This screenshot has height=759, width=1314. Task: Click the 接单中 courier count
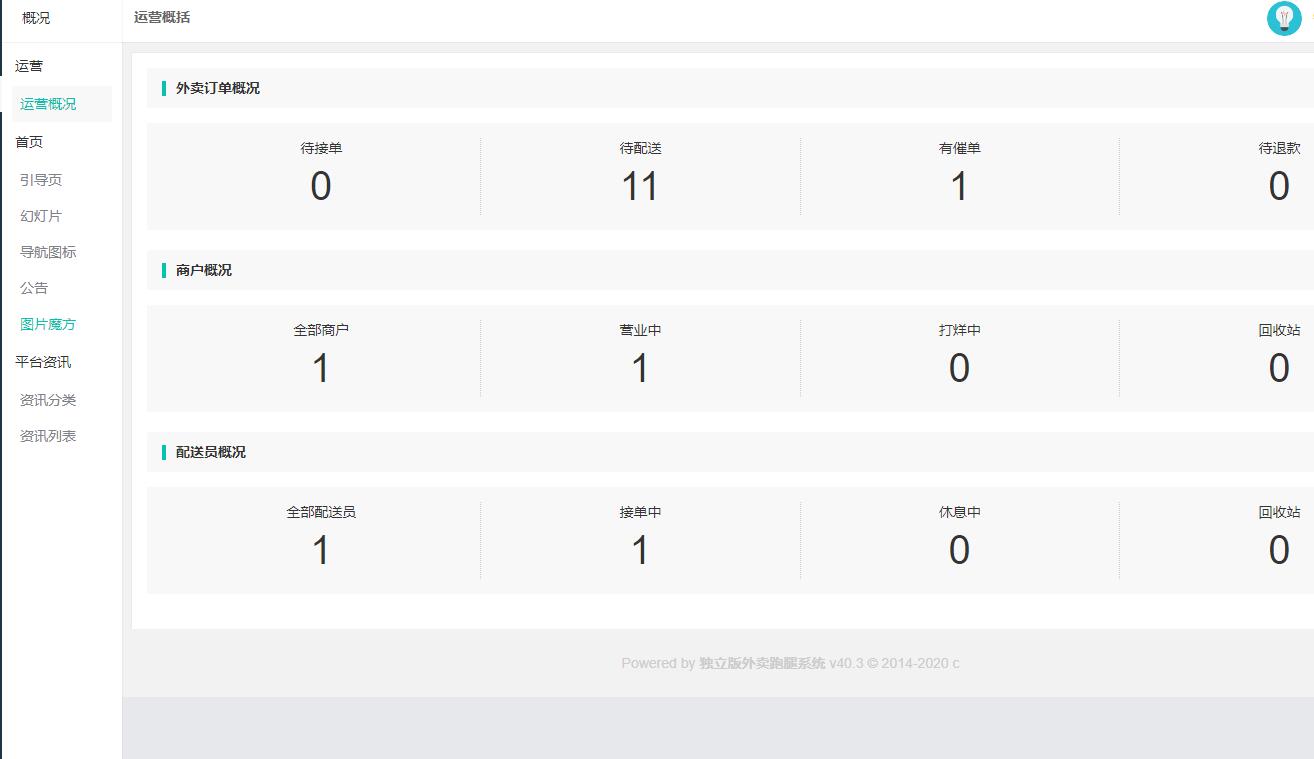[x=640, y=551]
